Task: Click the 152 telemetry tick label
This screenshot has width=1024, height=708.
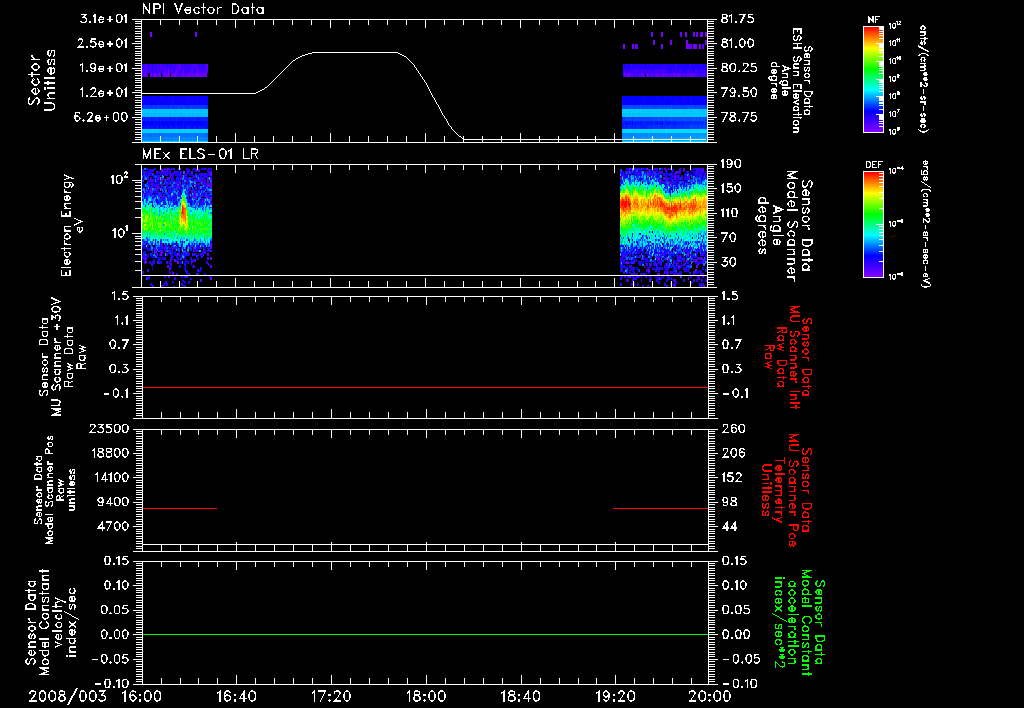Action: [732, 477]
